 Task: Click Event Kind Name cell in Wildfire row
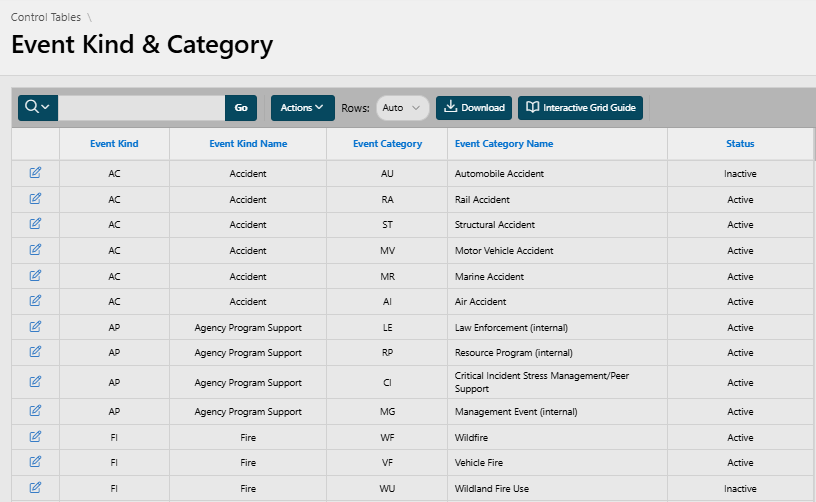tap(248, 437)
